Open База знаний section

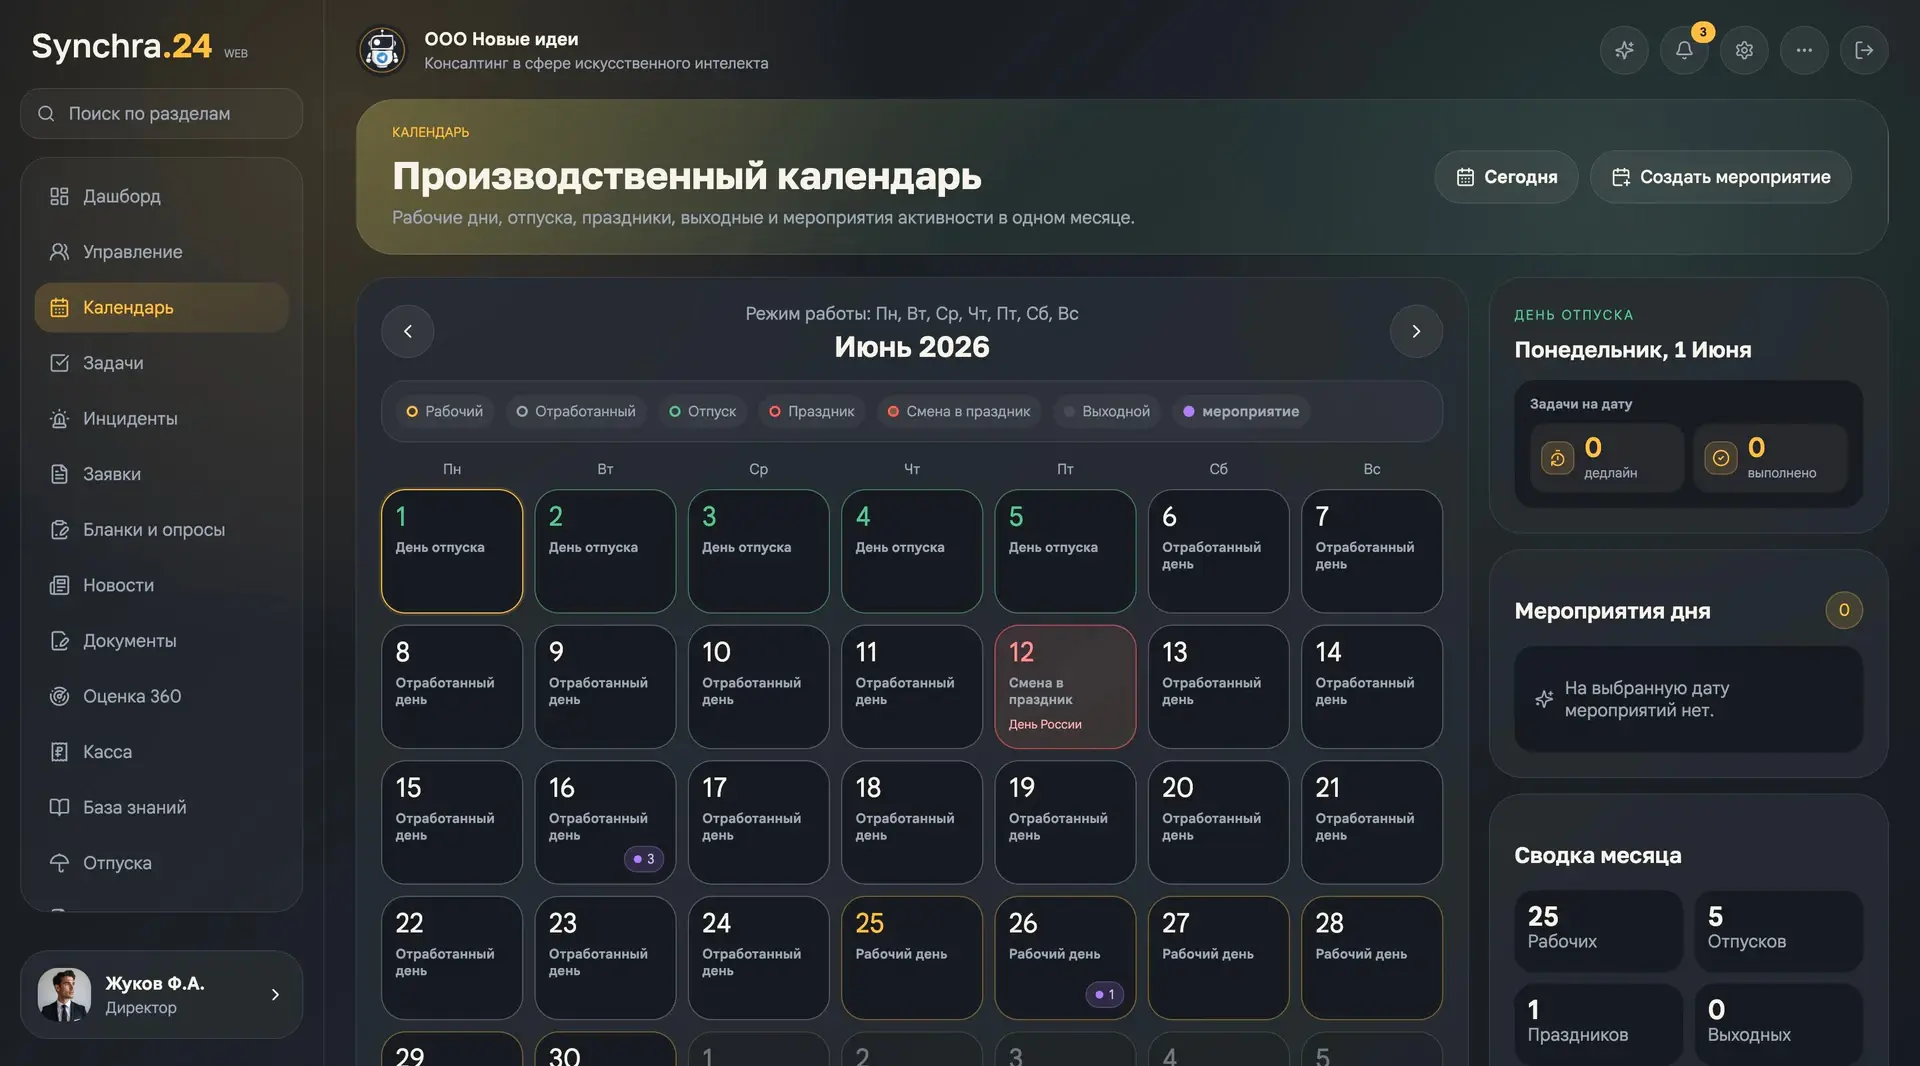(x=162, y=807)
